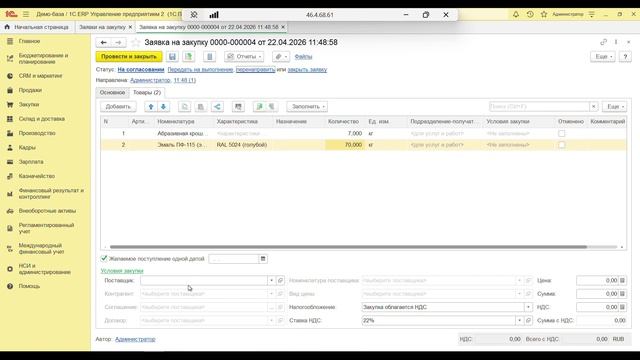Click the Автор Администратор link

(x=135, y=339)
